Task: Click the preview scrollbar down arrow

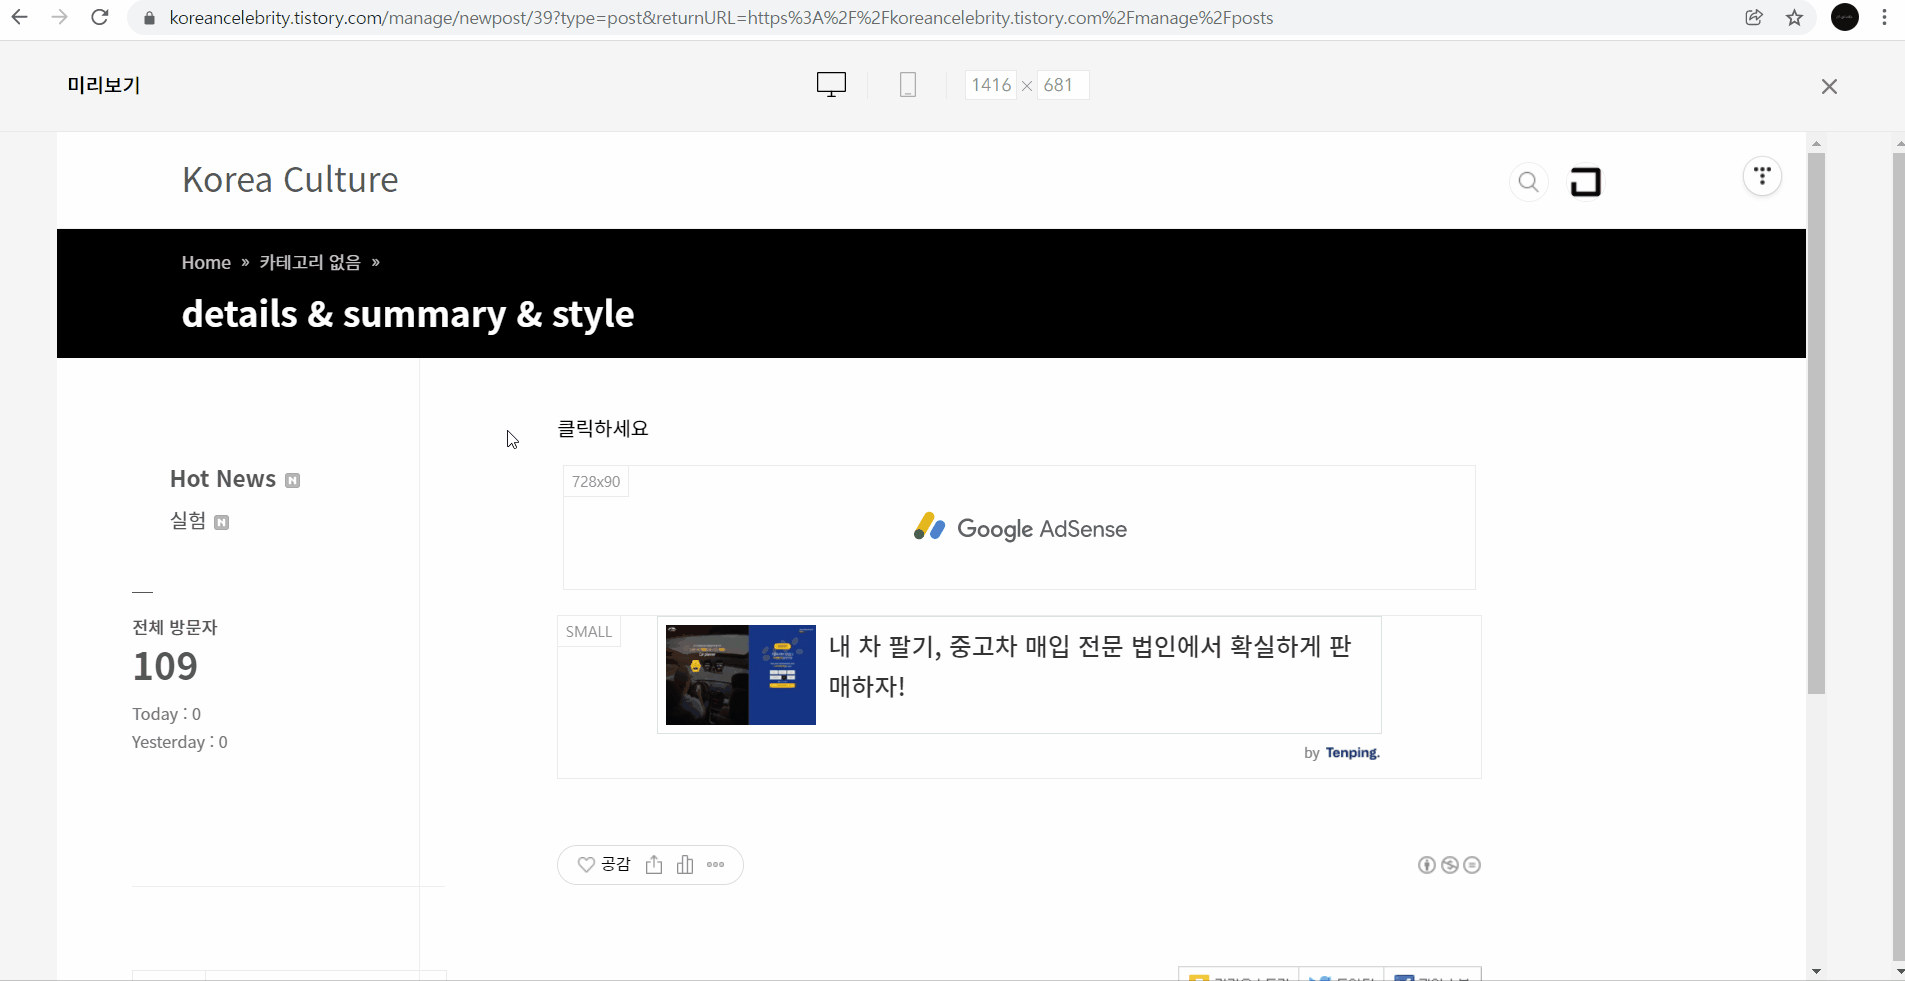Action: click(x=1816, y=971)
